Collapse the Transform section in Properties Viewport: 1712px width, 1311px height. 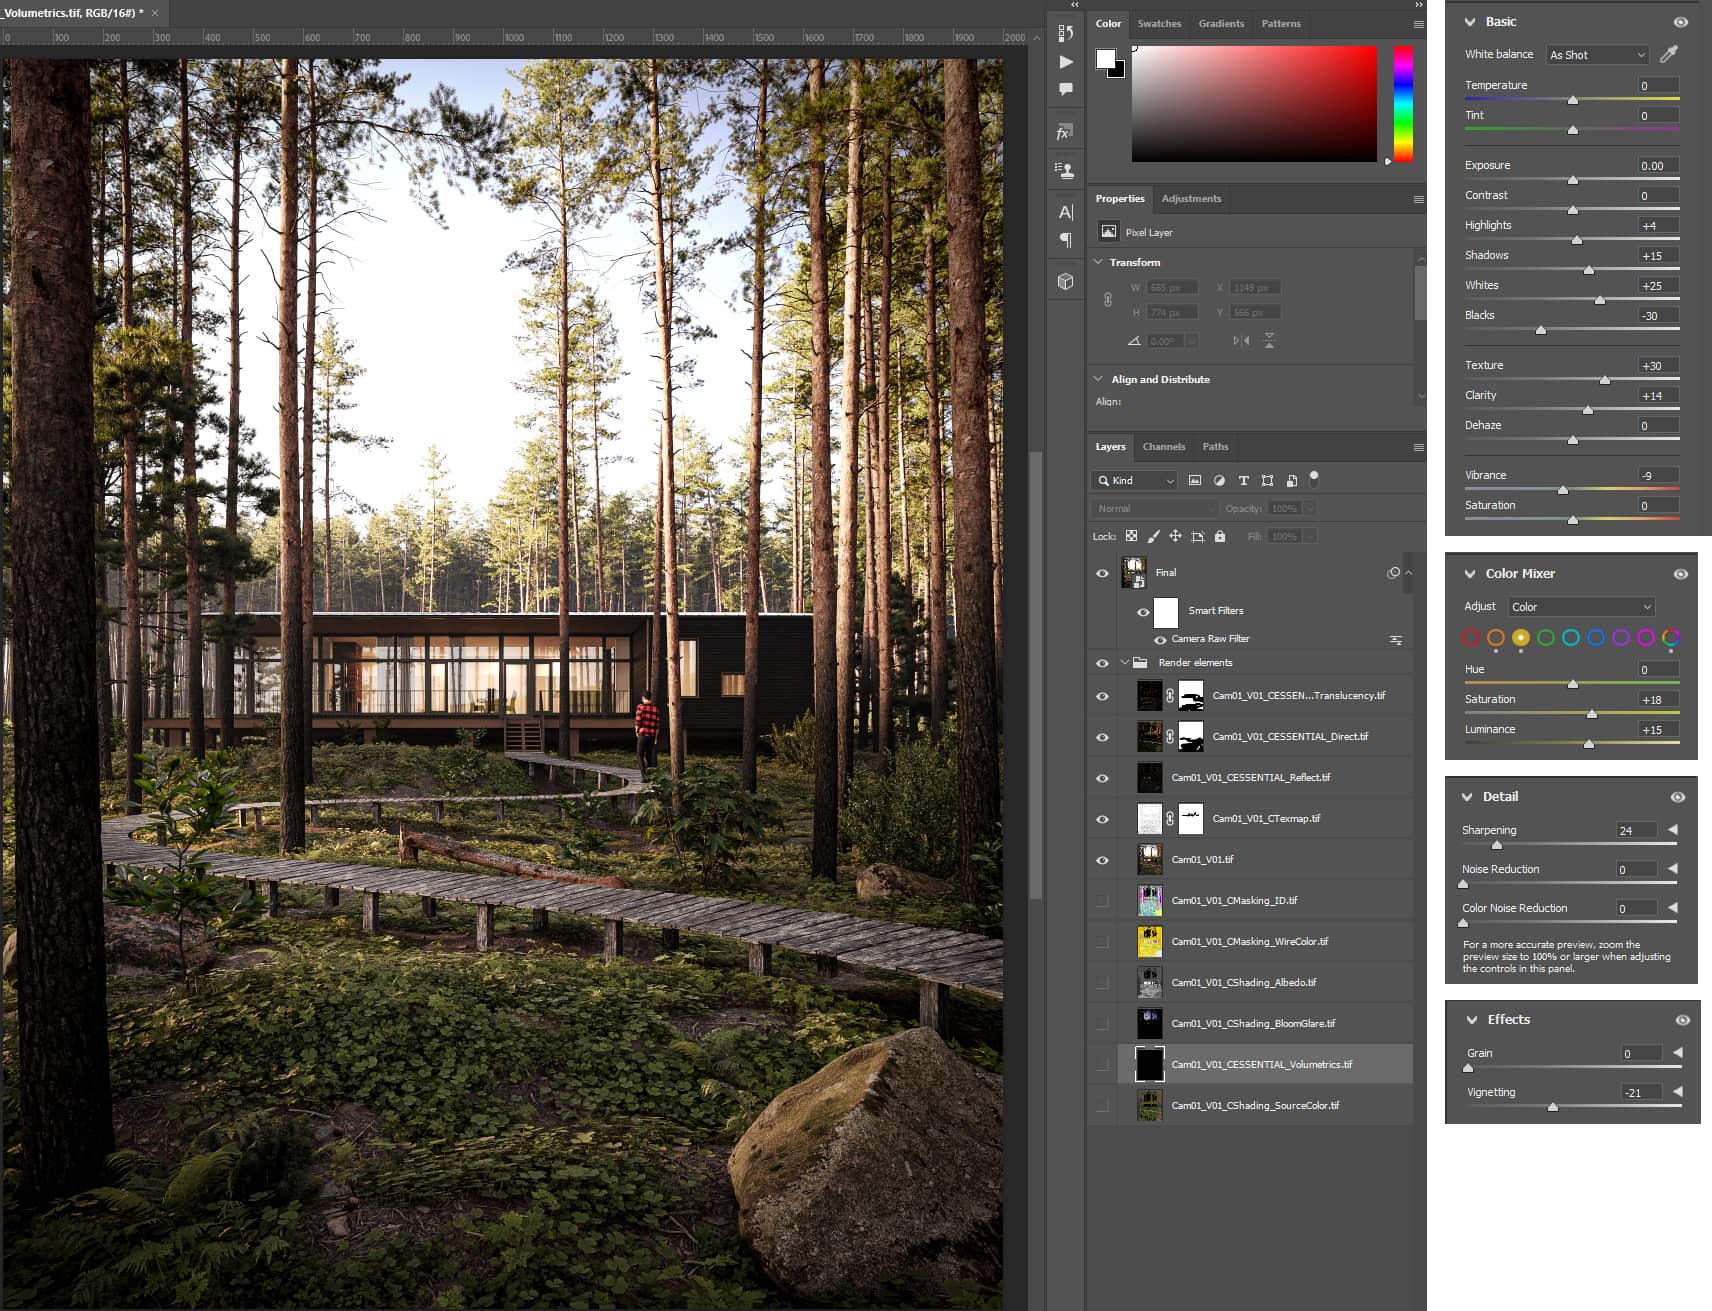tap(1099, 262)
